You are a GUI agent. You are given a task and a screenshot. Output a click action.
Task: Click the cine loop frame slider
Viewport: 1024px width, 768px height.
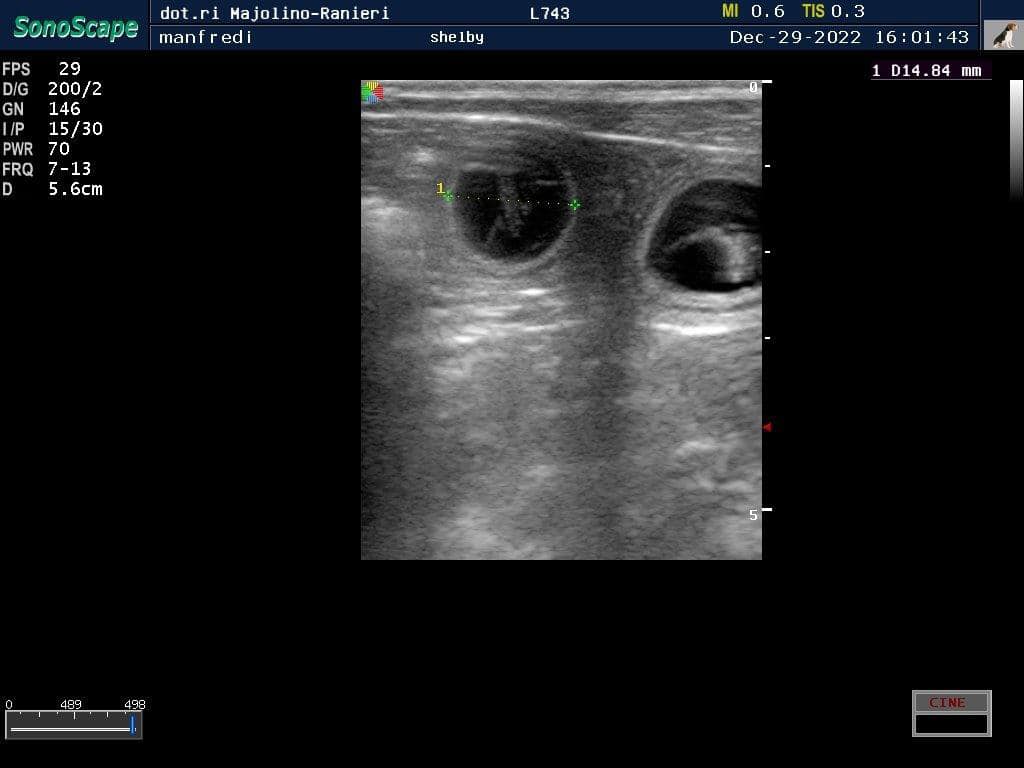pos(73,726)
